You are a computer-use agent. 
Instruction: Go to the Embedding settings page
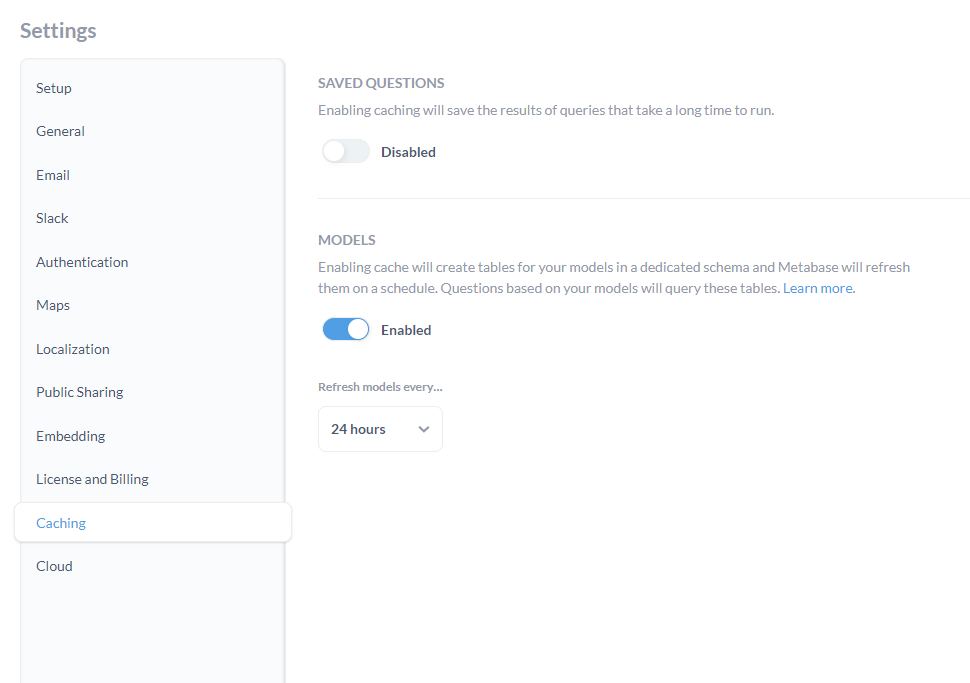[x=70, y=436]
